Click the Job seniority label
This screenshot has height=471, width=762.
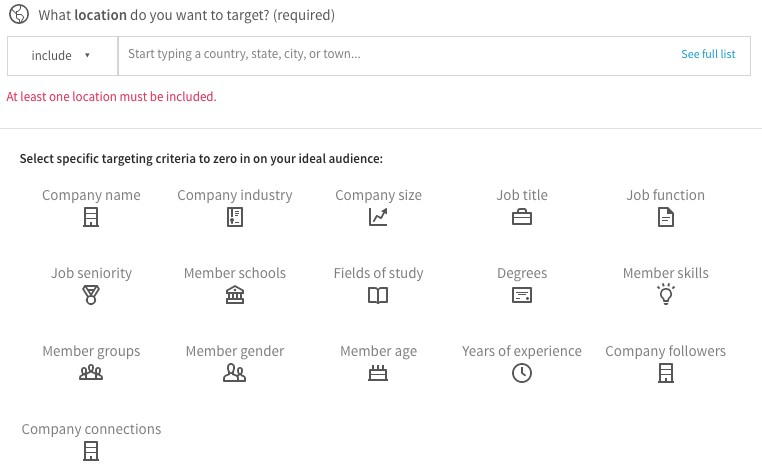91,273
